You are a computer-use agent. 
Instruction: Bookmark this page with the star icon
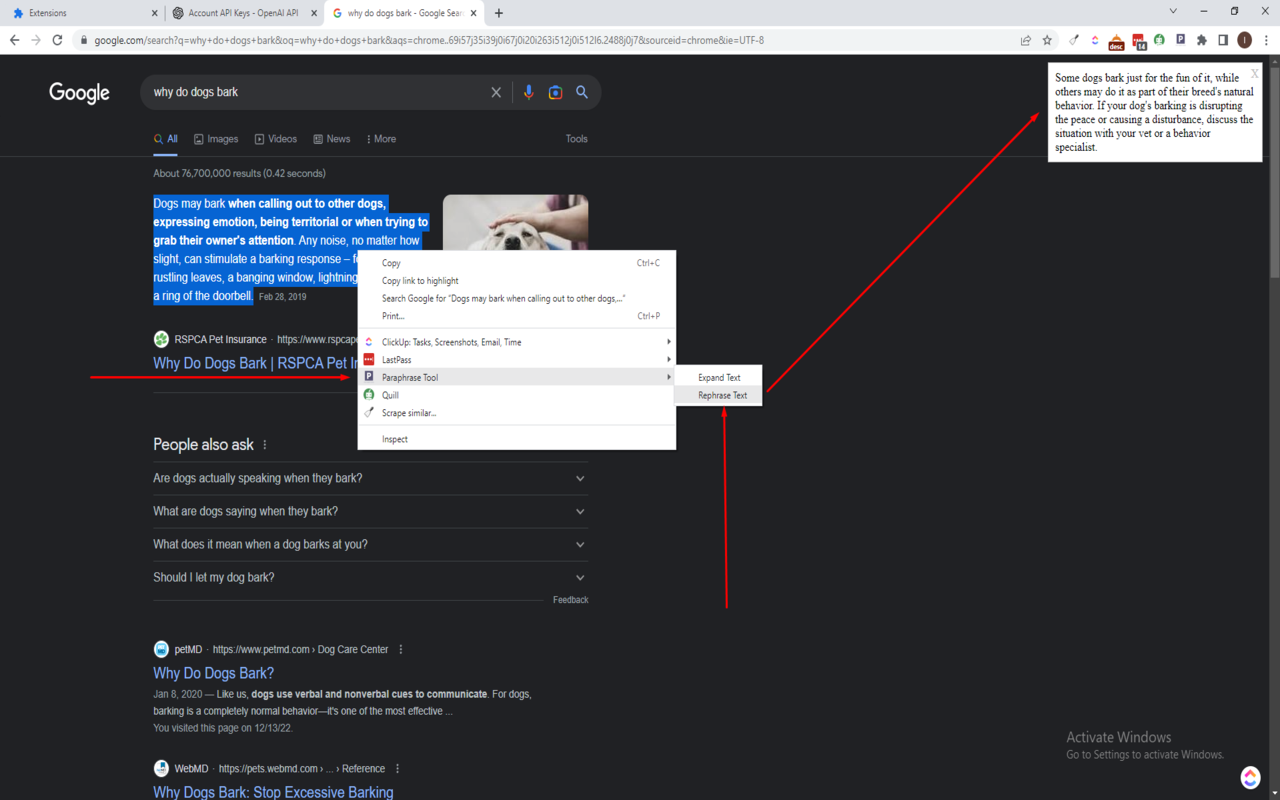1047,40
